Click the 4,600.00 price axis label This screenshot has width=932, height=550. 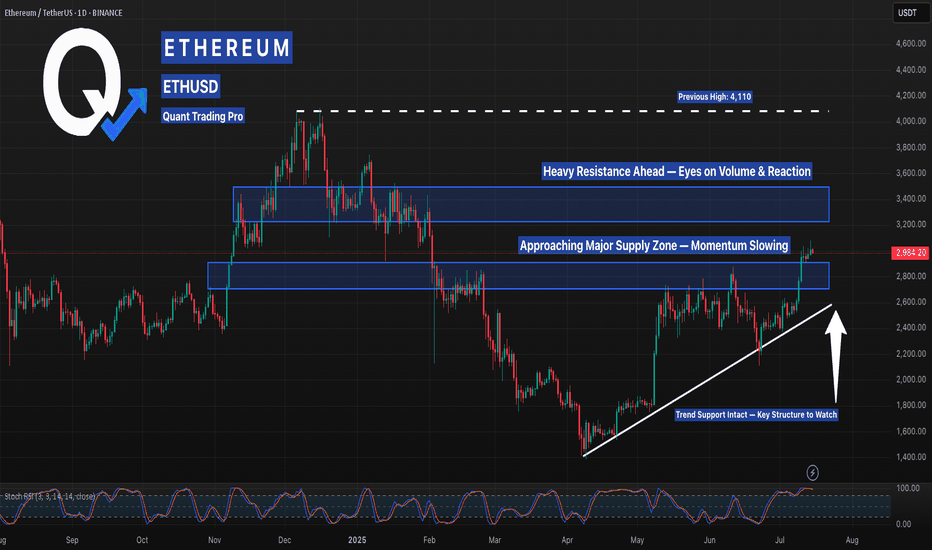click(911, 43)
